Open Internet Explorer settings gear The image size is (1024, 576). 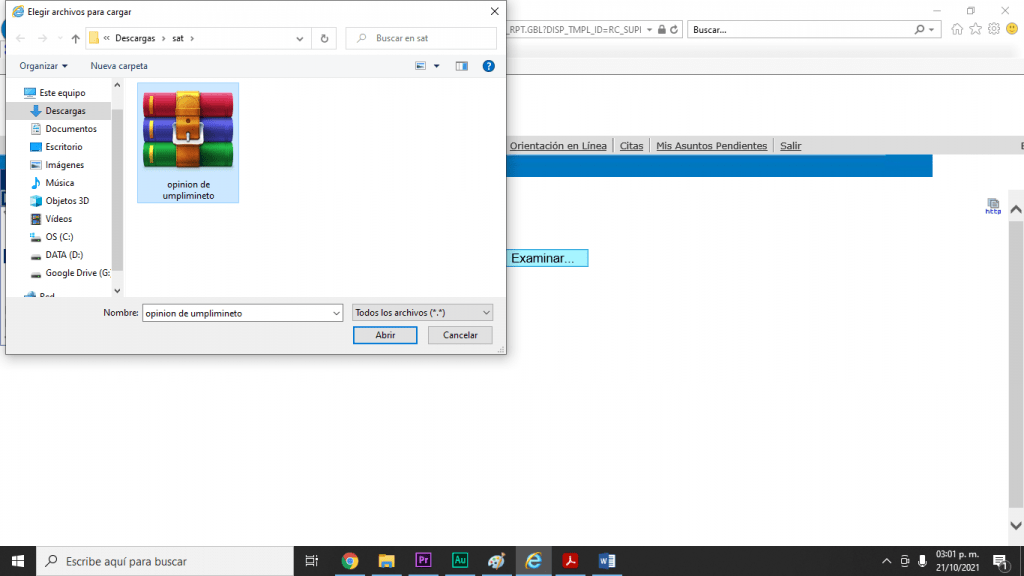pyautogui.click(x=993, y=29)
